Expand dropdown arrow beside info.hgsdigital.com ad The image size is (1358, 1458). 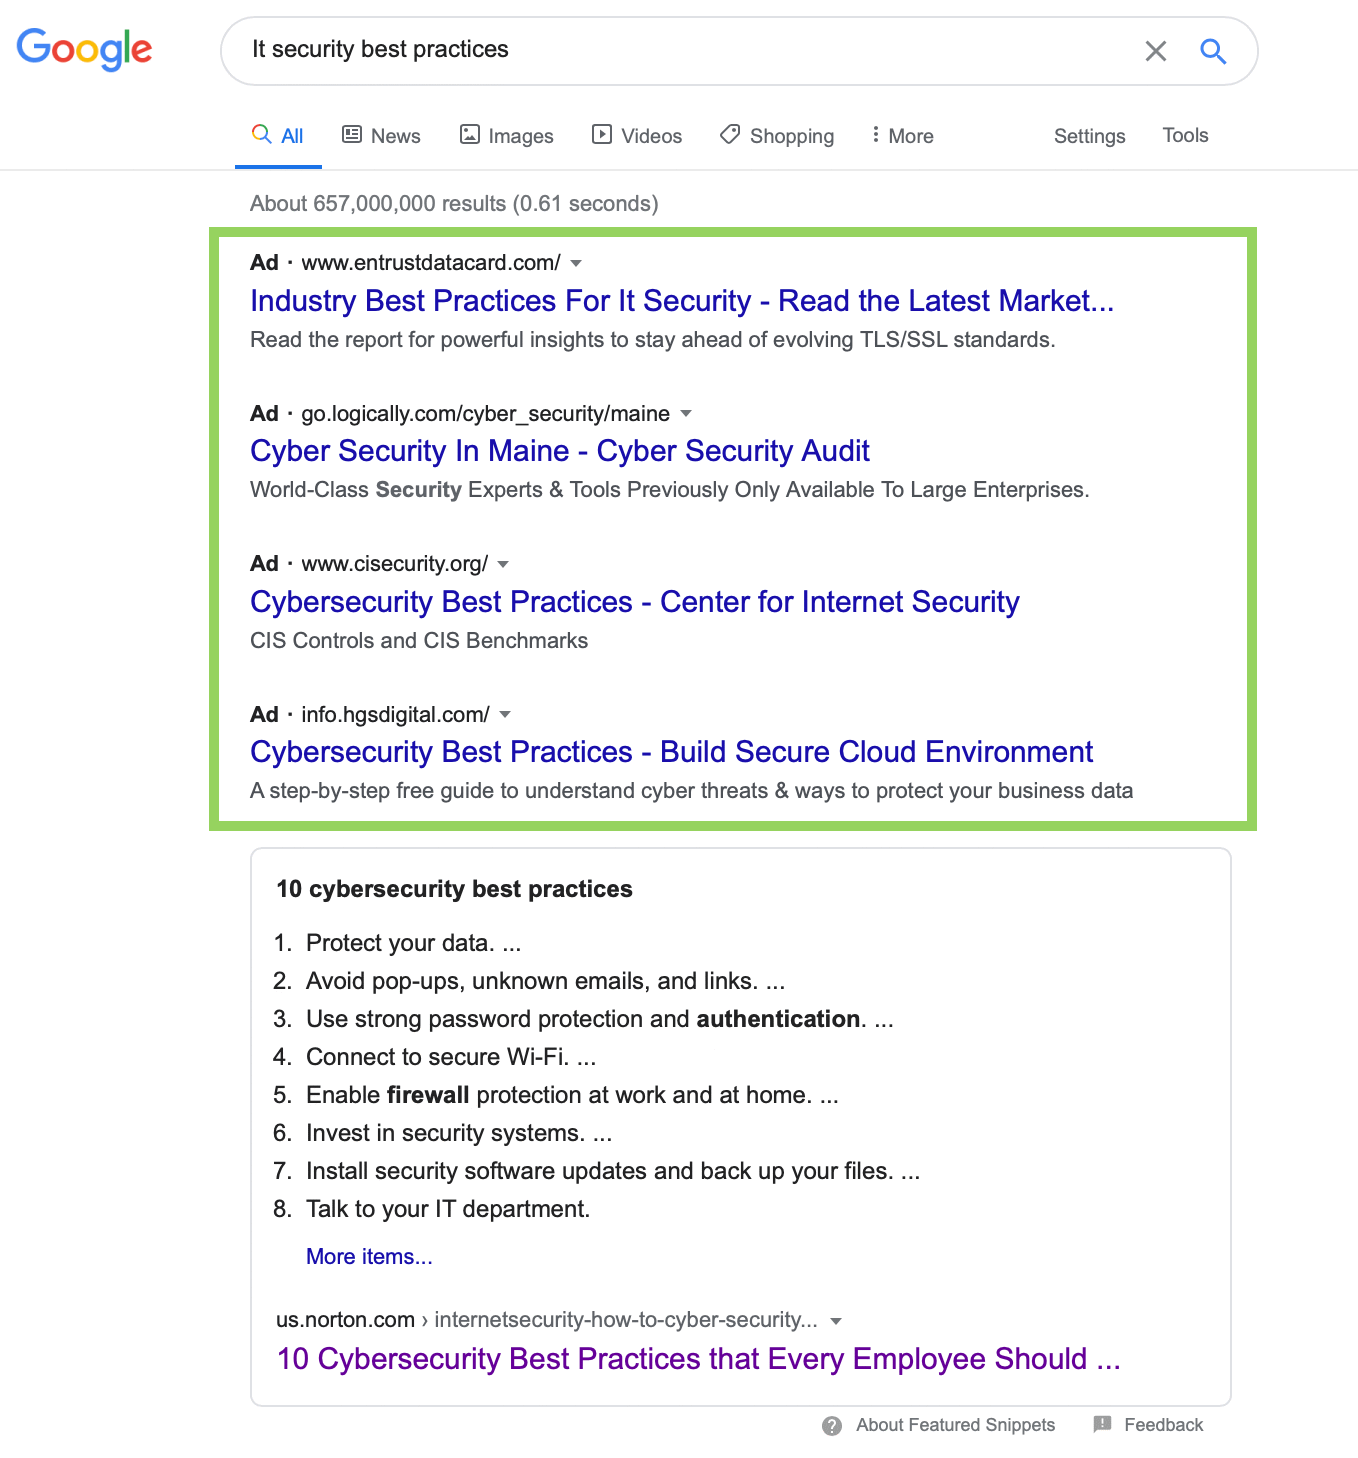505,714
